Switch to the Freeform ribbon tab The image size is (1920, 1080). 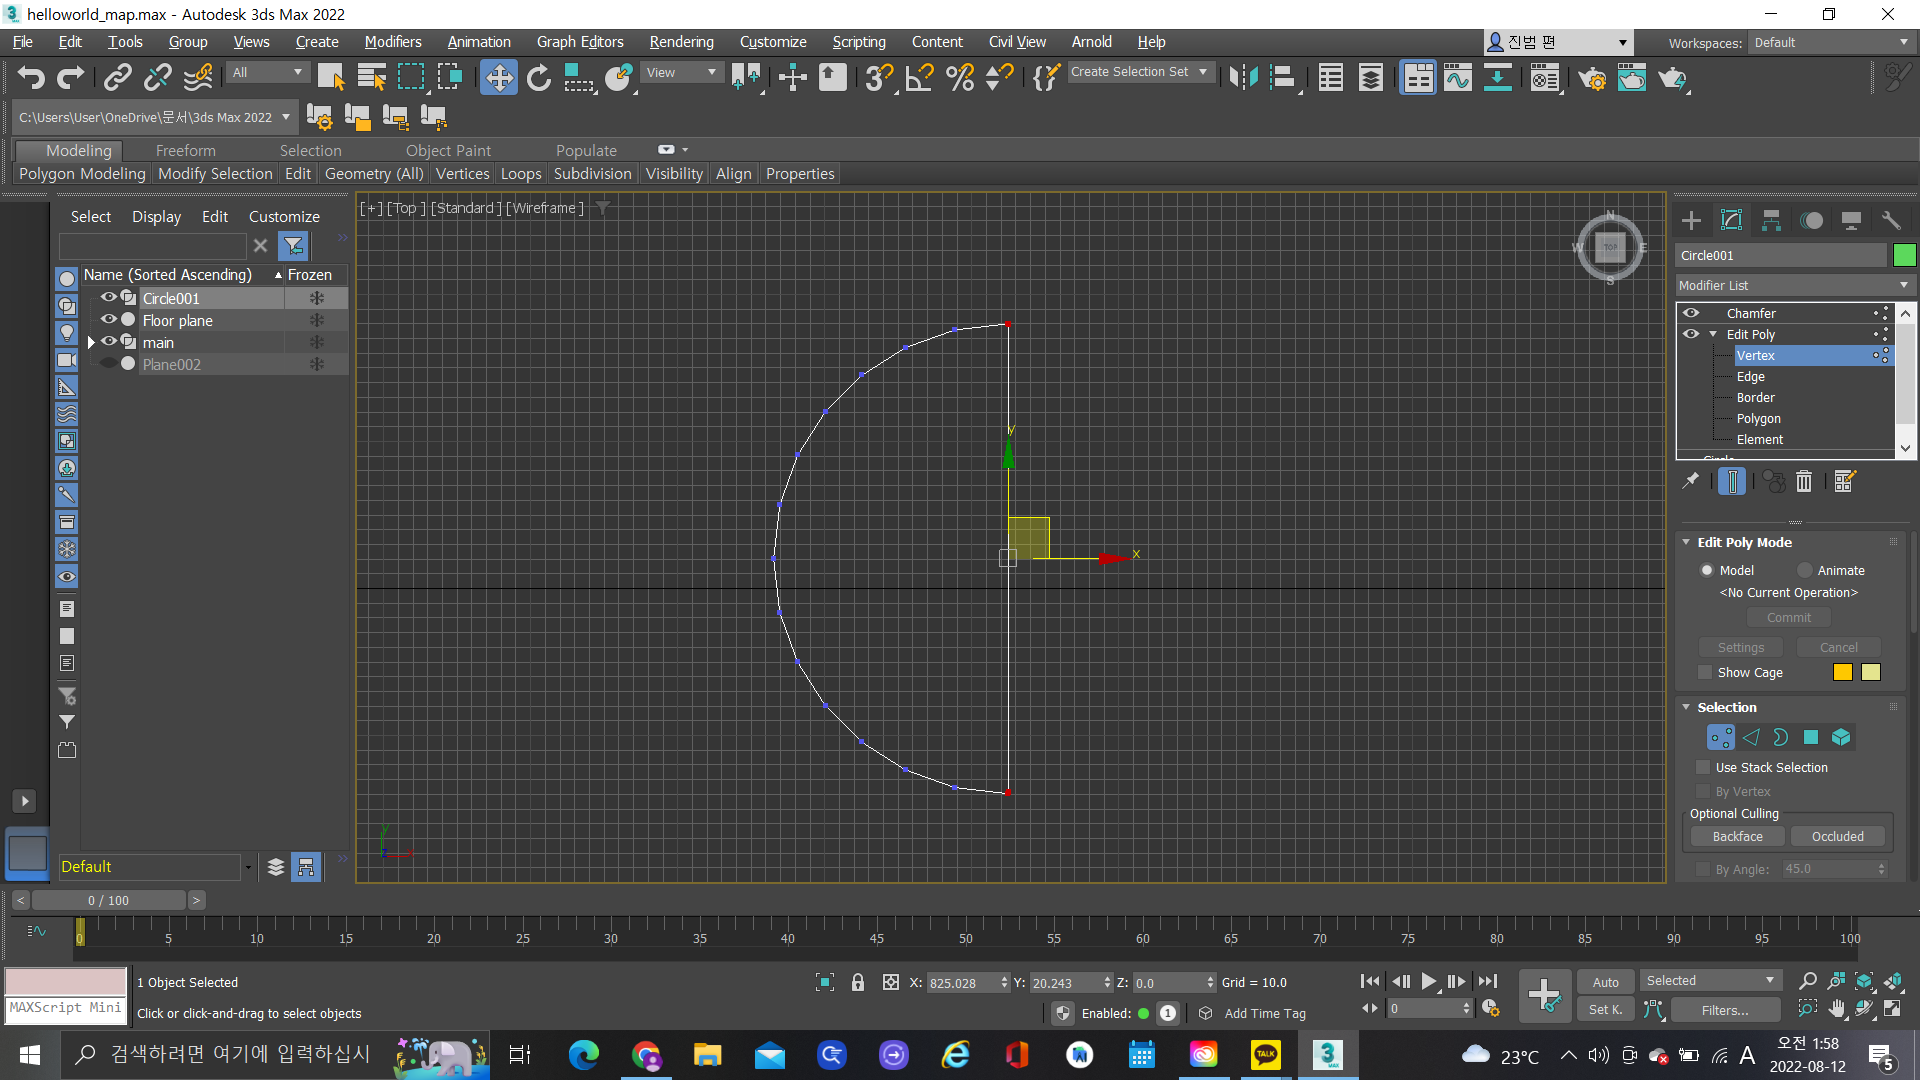point(185,150)
